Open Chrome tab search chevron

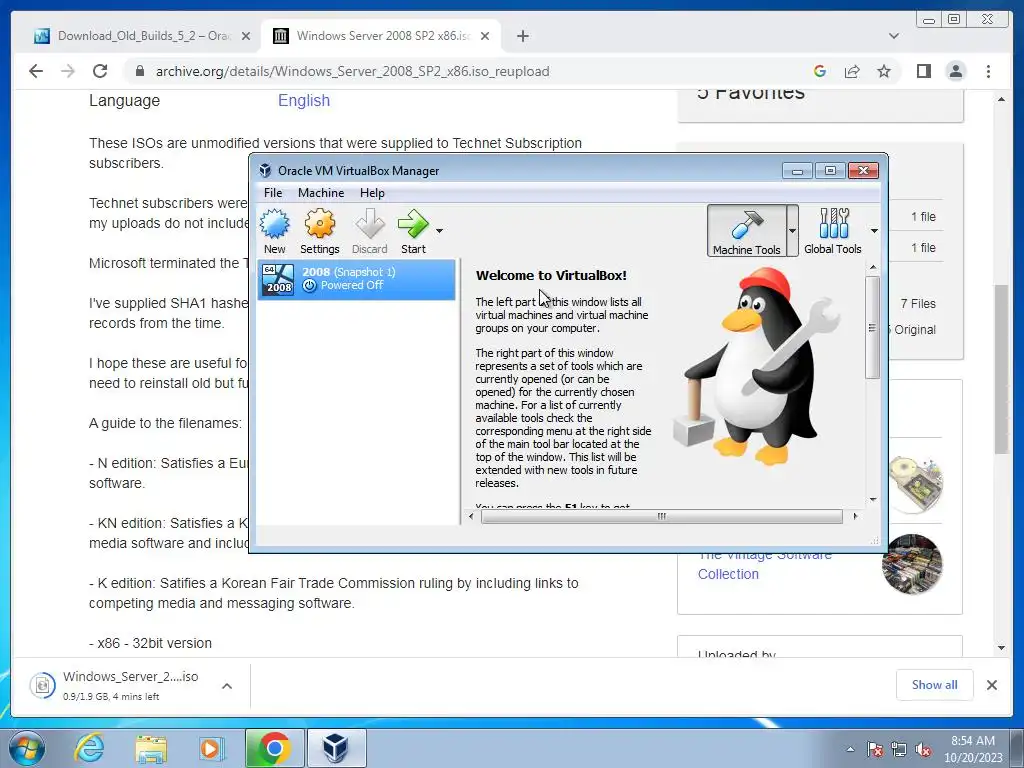893,36
